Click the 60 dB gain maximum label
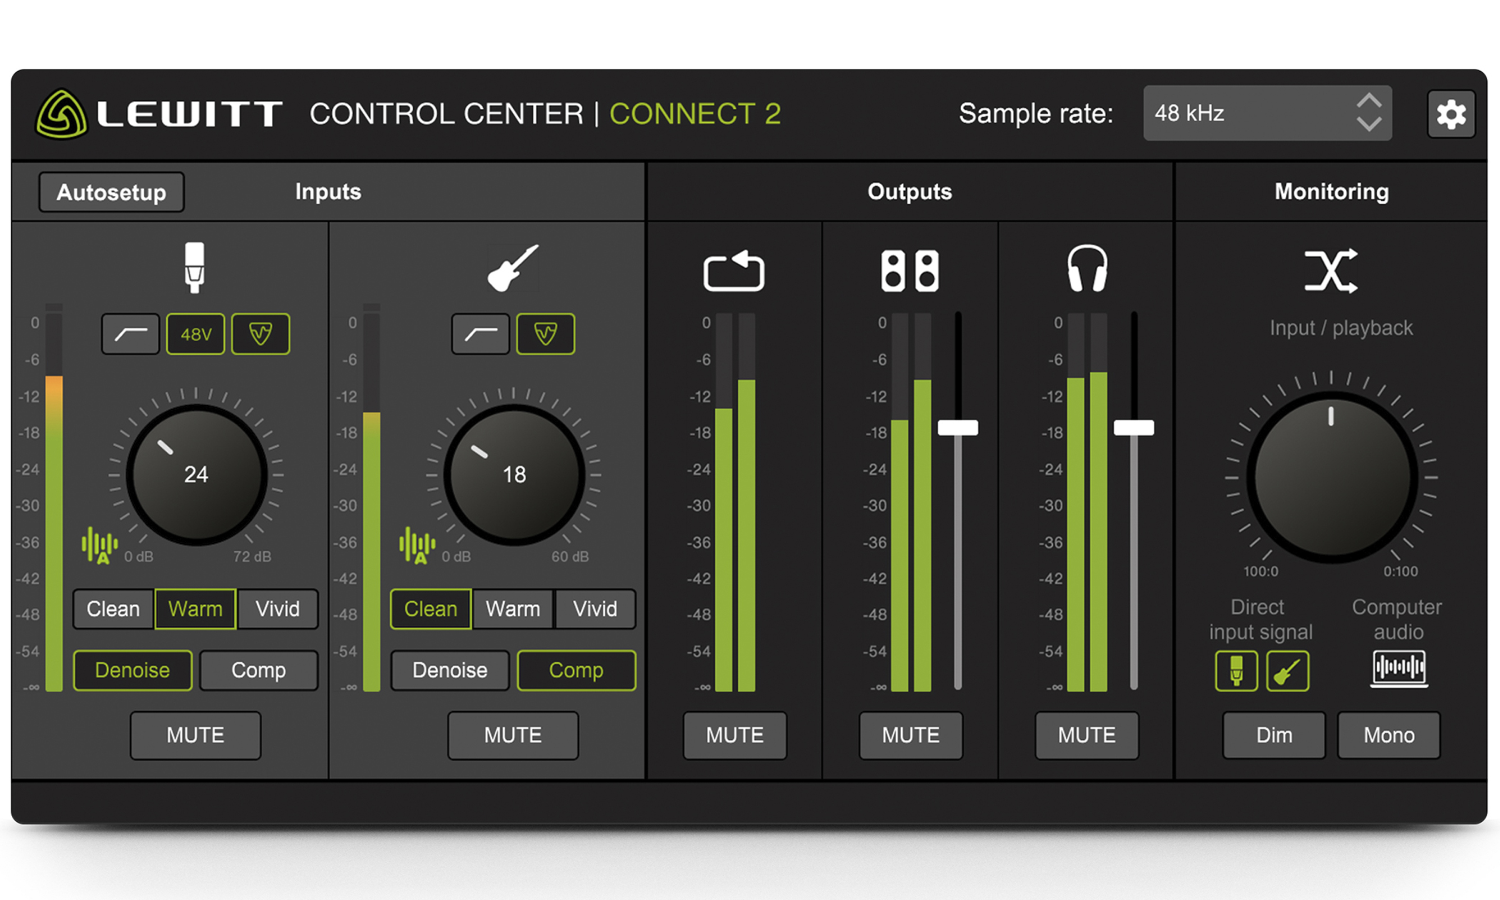 point(570,557)
